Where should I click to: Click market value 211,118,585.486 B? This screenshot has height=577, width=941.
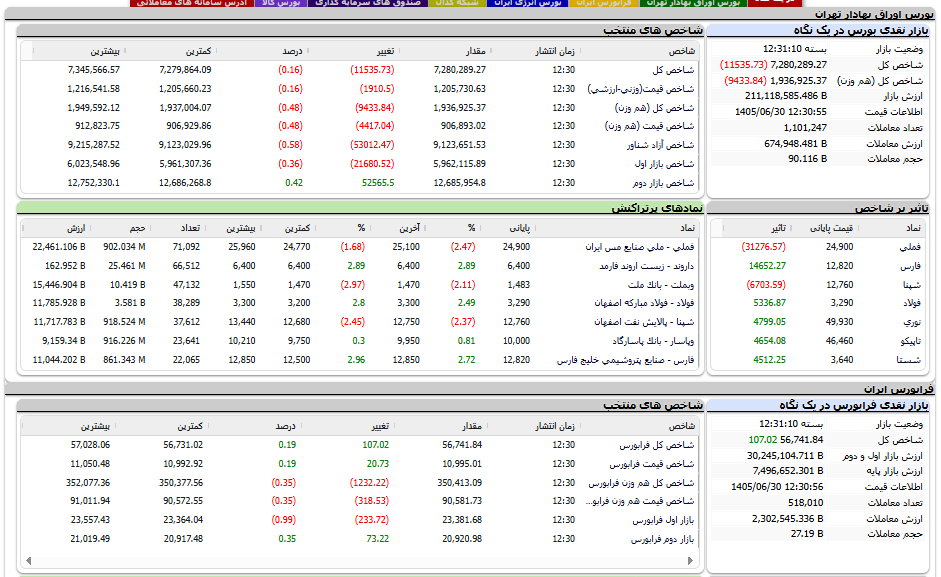click(x=786, y=96)
